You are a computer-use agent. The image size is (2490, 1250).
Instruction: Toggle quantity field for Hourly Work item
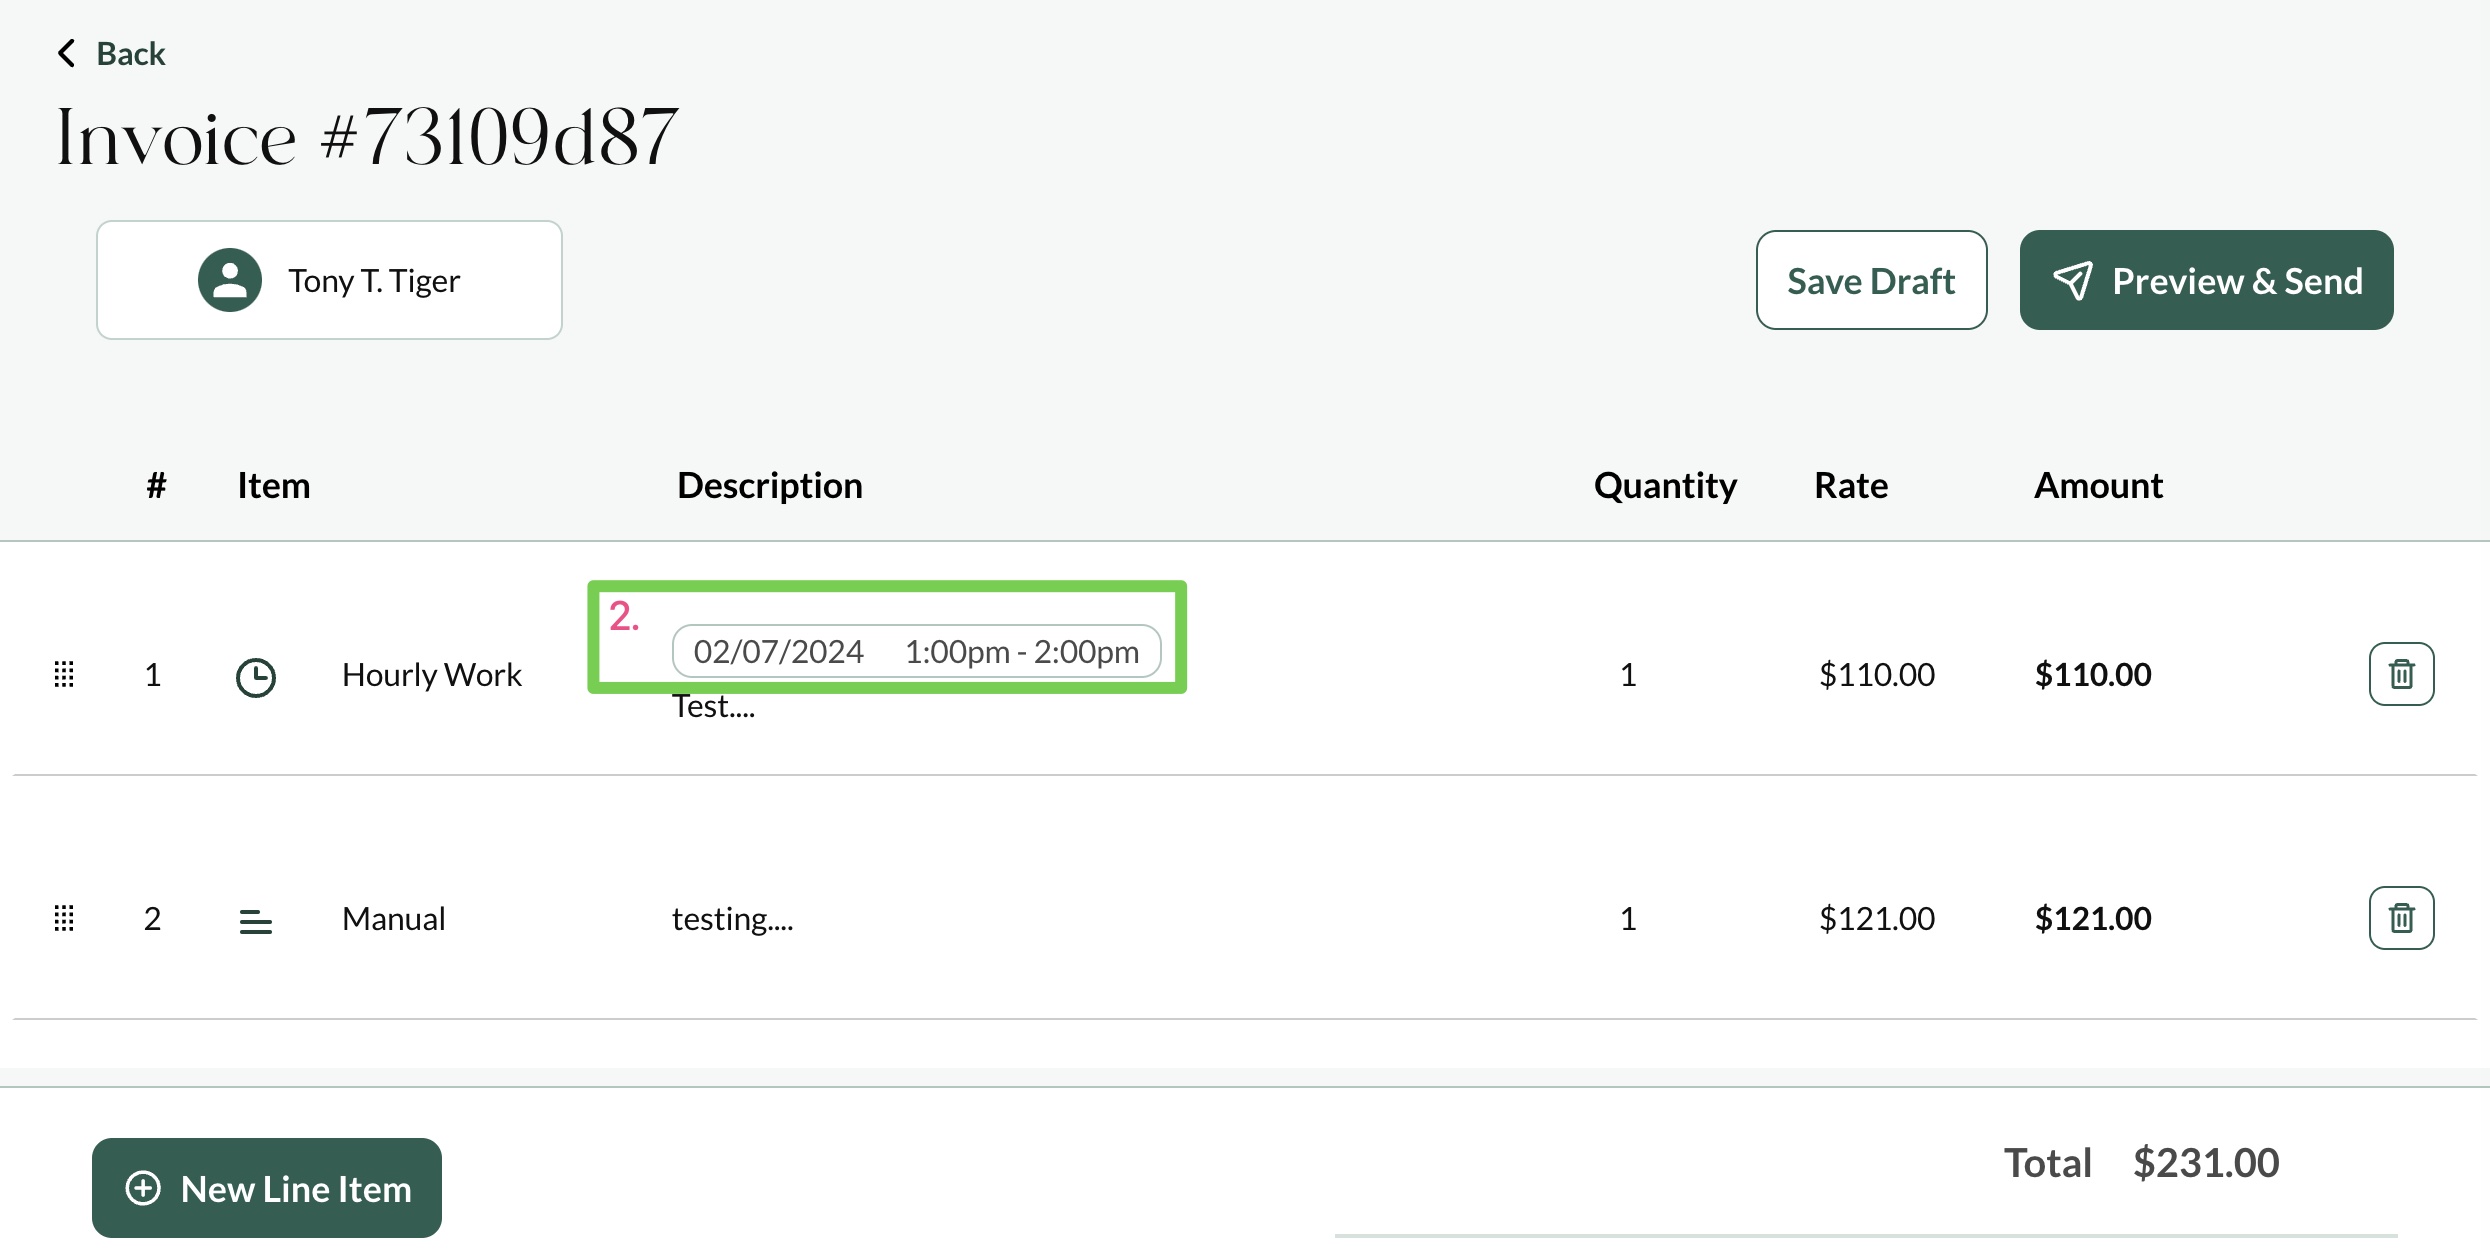point(1628,673)
